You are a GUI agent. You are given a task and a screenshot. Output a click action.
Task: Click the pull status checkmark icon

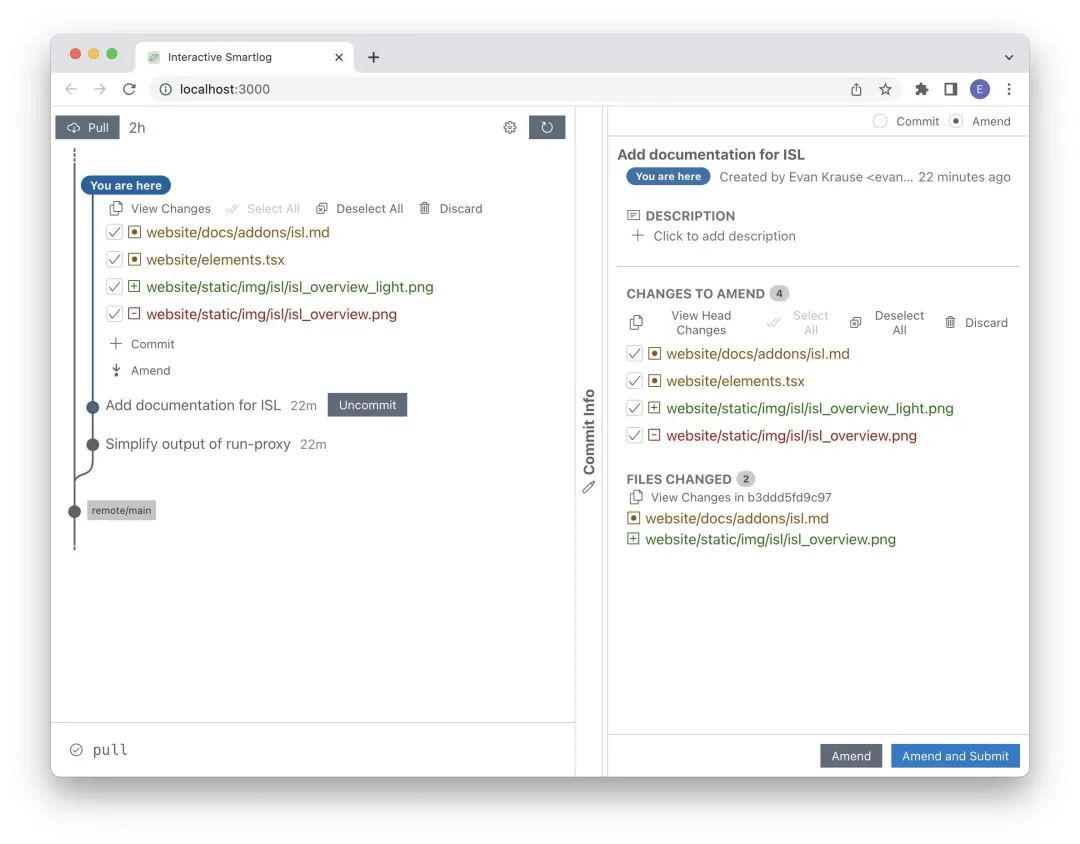tap(76, 750)
